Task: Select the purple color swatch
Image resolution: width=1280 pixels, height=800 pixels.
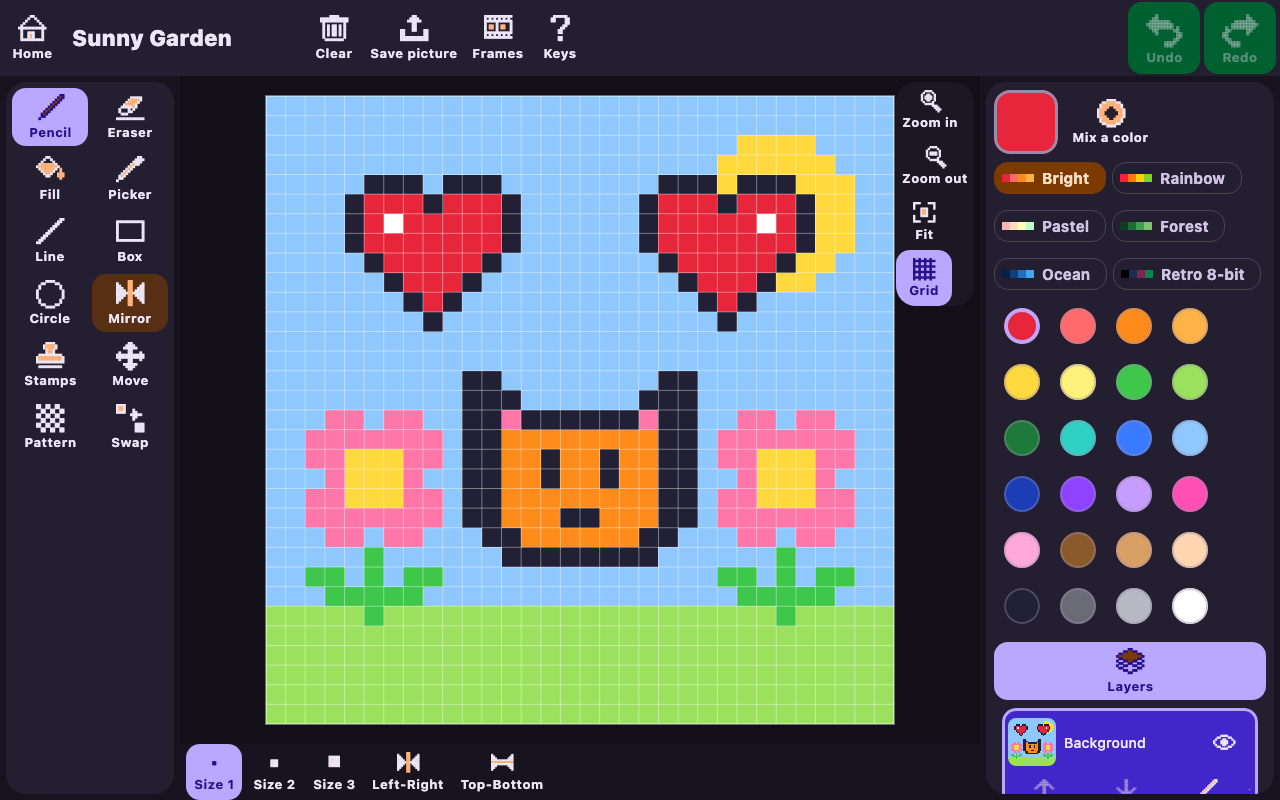Action: [x=1078, y=494]
